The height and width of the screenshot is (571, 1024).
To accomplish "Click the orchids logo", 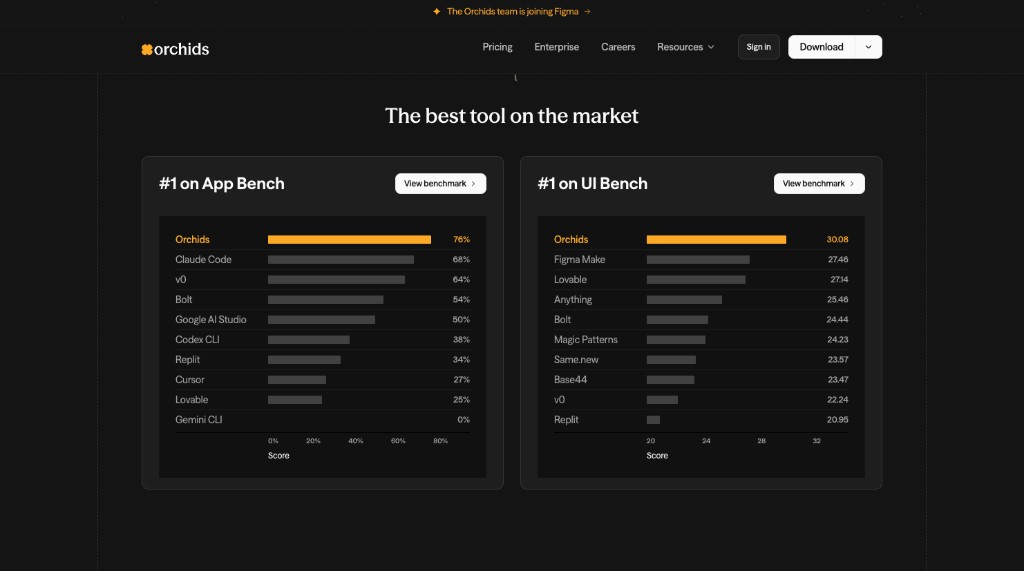I will tap(175, 49).
